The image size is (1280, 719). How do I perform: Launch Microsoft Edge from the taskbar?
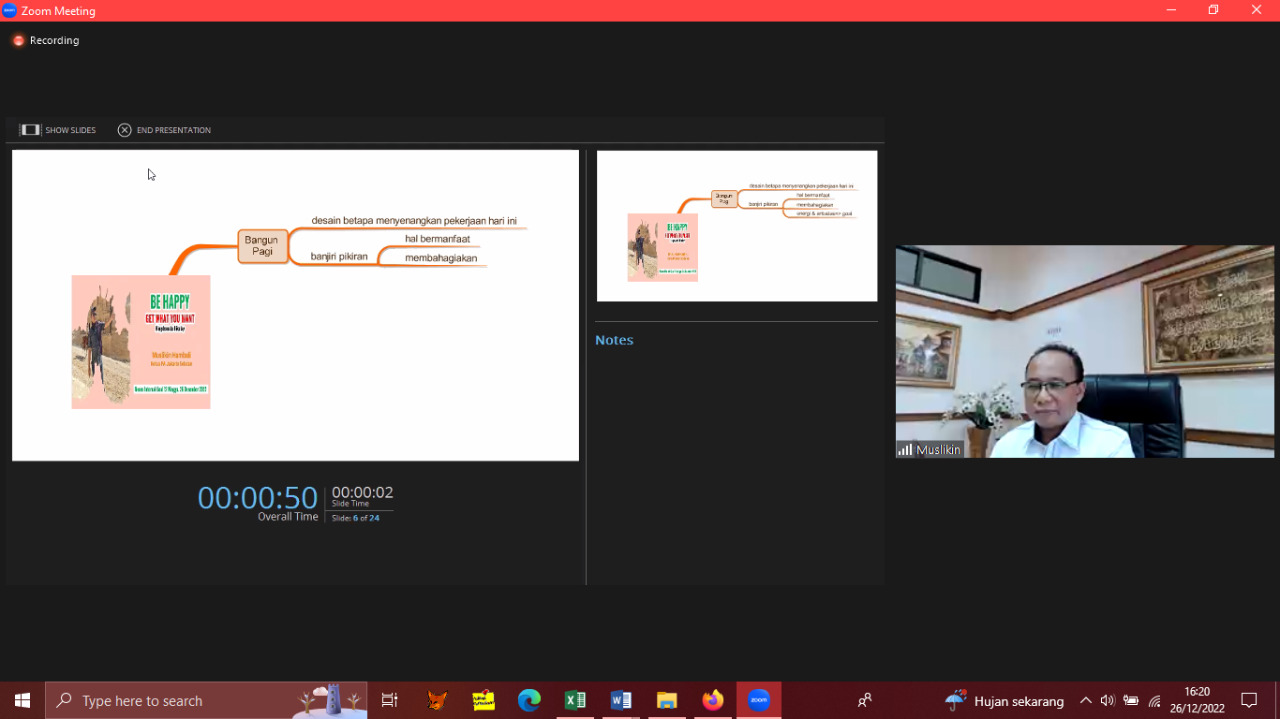tap(529, 701)
